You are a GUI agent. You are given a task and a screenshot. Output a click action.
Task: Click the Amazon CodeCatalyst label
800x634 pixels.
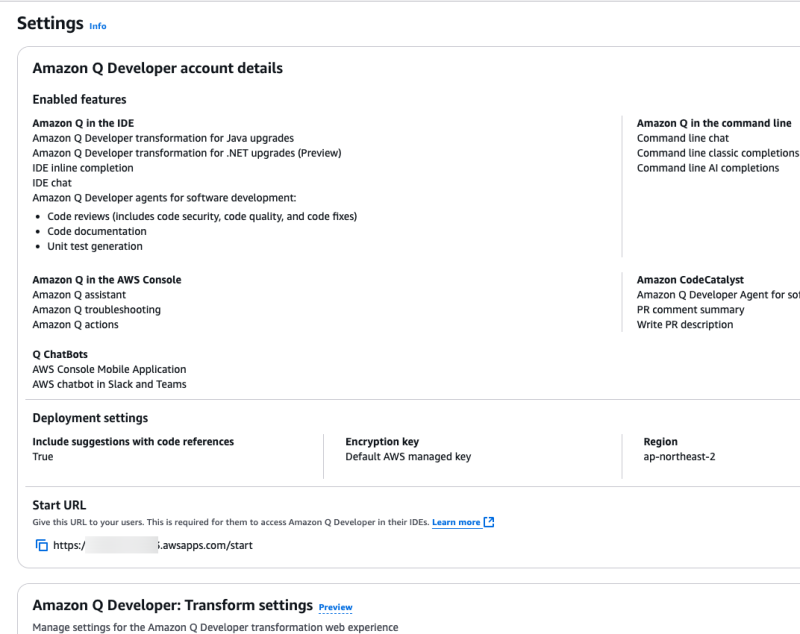click(x=690, y=280)
